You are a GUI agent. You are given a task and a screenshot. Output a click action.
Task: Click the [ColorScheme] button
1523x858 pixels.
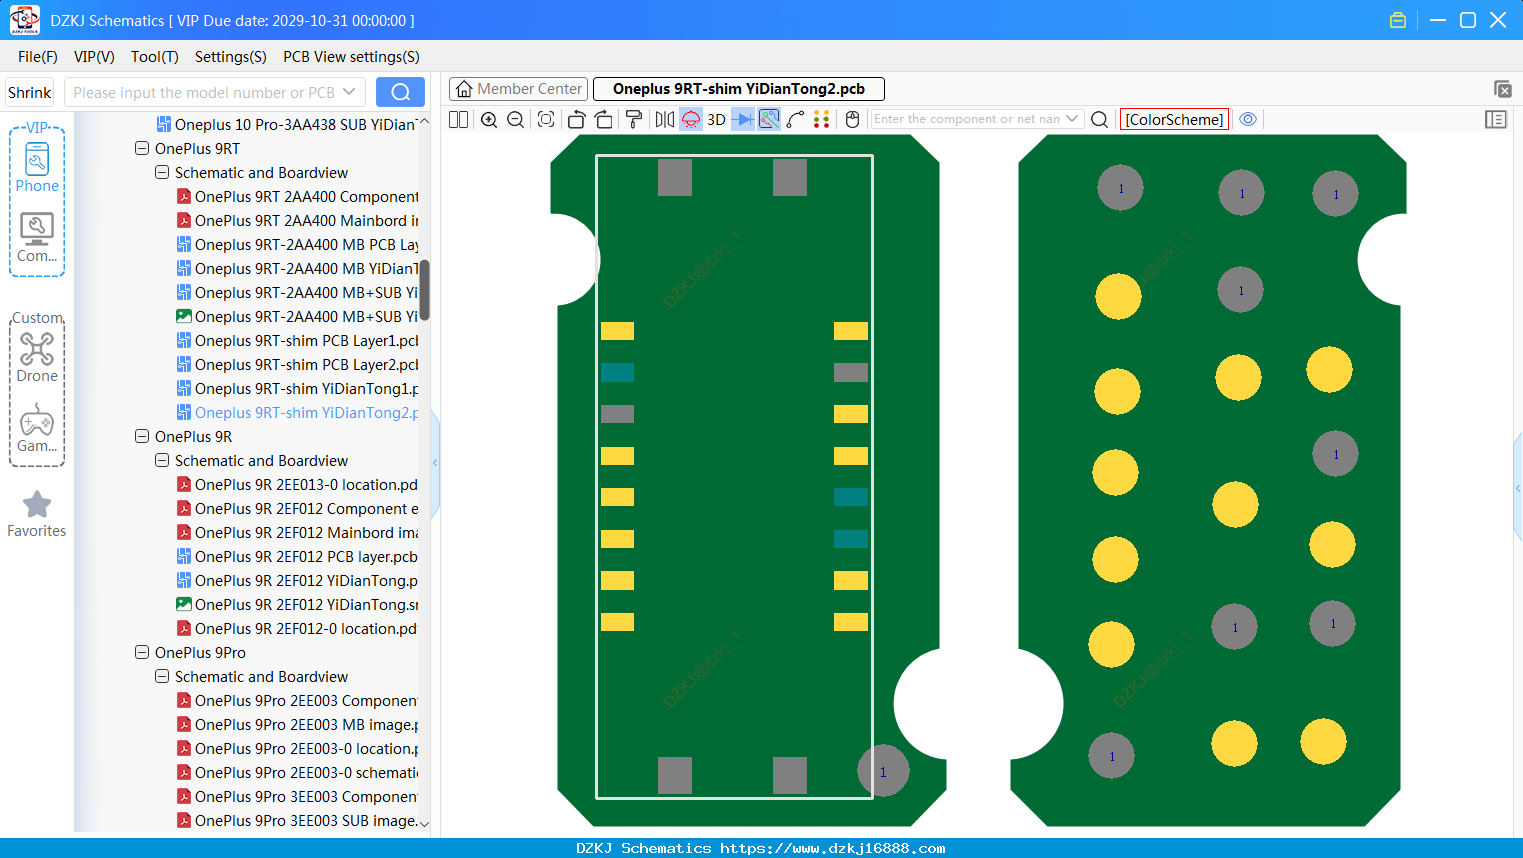(x=1174, y=120)
